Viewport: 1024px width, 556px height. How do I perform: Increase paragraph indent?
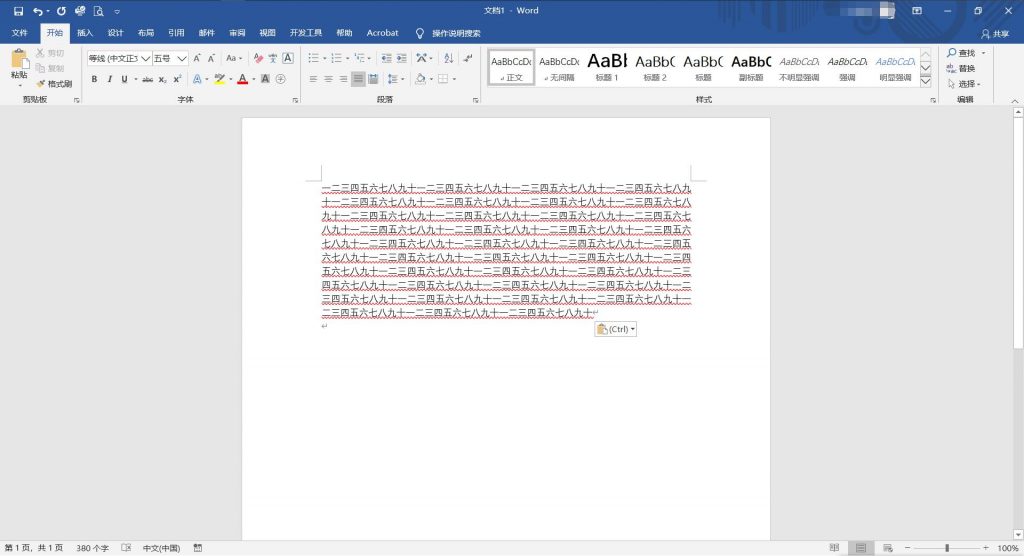402,58
